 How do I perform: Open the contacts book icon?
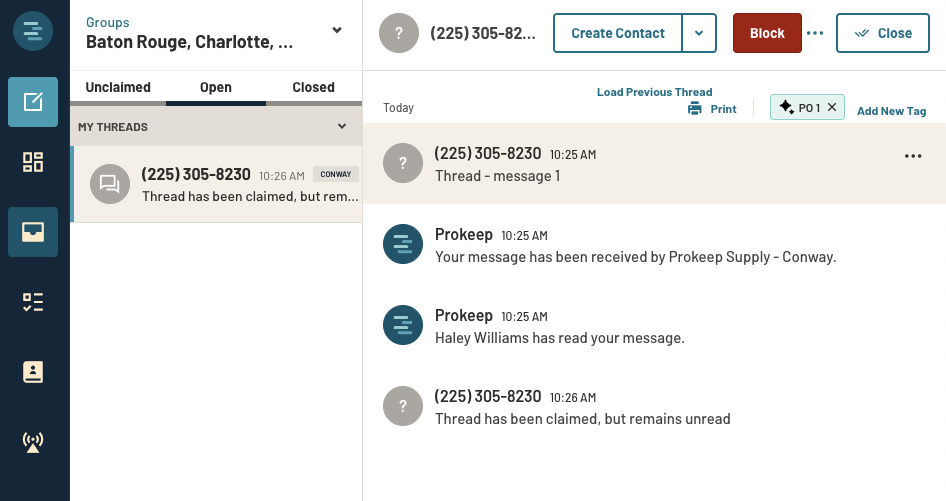pyautogui.click(x=33, y=372)
